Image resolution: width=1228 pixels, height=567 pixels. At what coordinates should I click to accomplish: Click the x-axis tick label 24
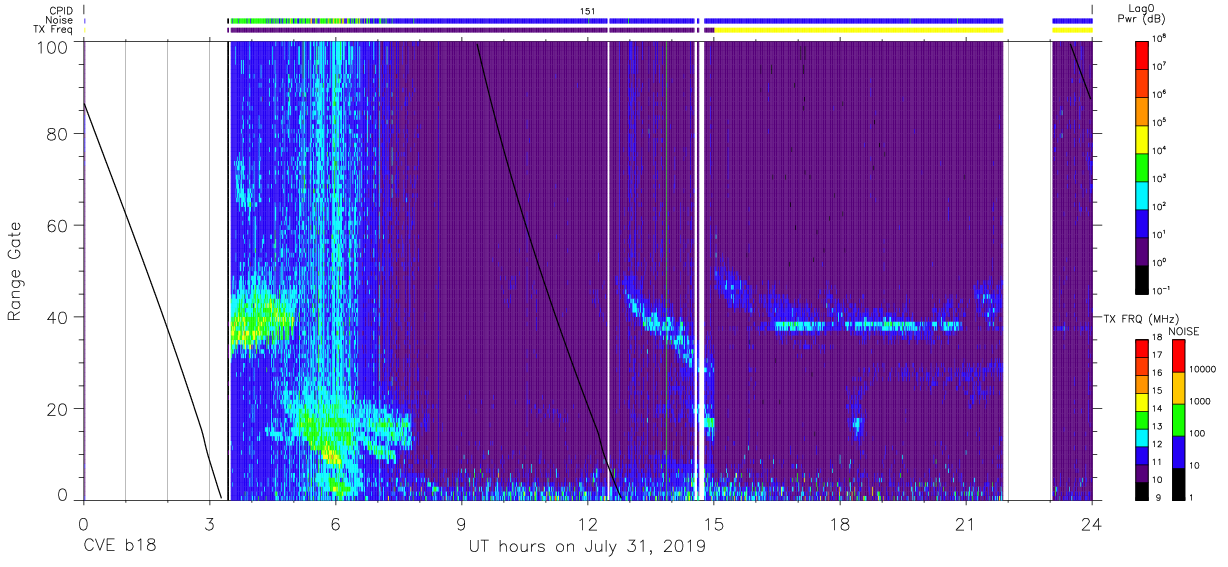[1091, 523]
